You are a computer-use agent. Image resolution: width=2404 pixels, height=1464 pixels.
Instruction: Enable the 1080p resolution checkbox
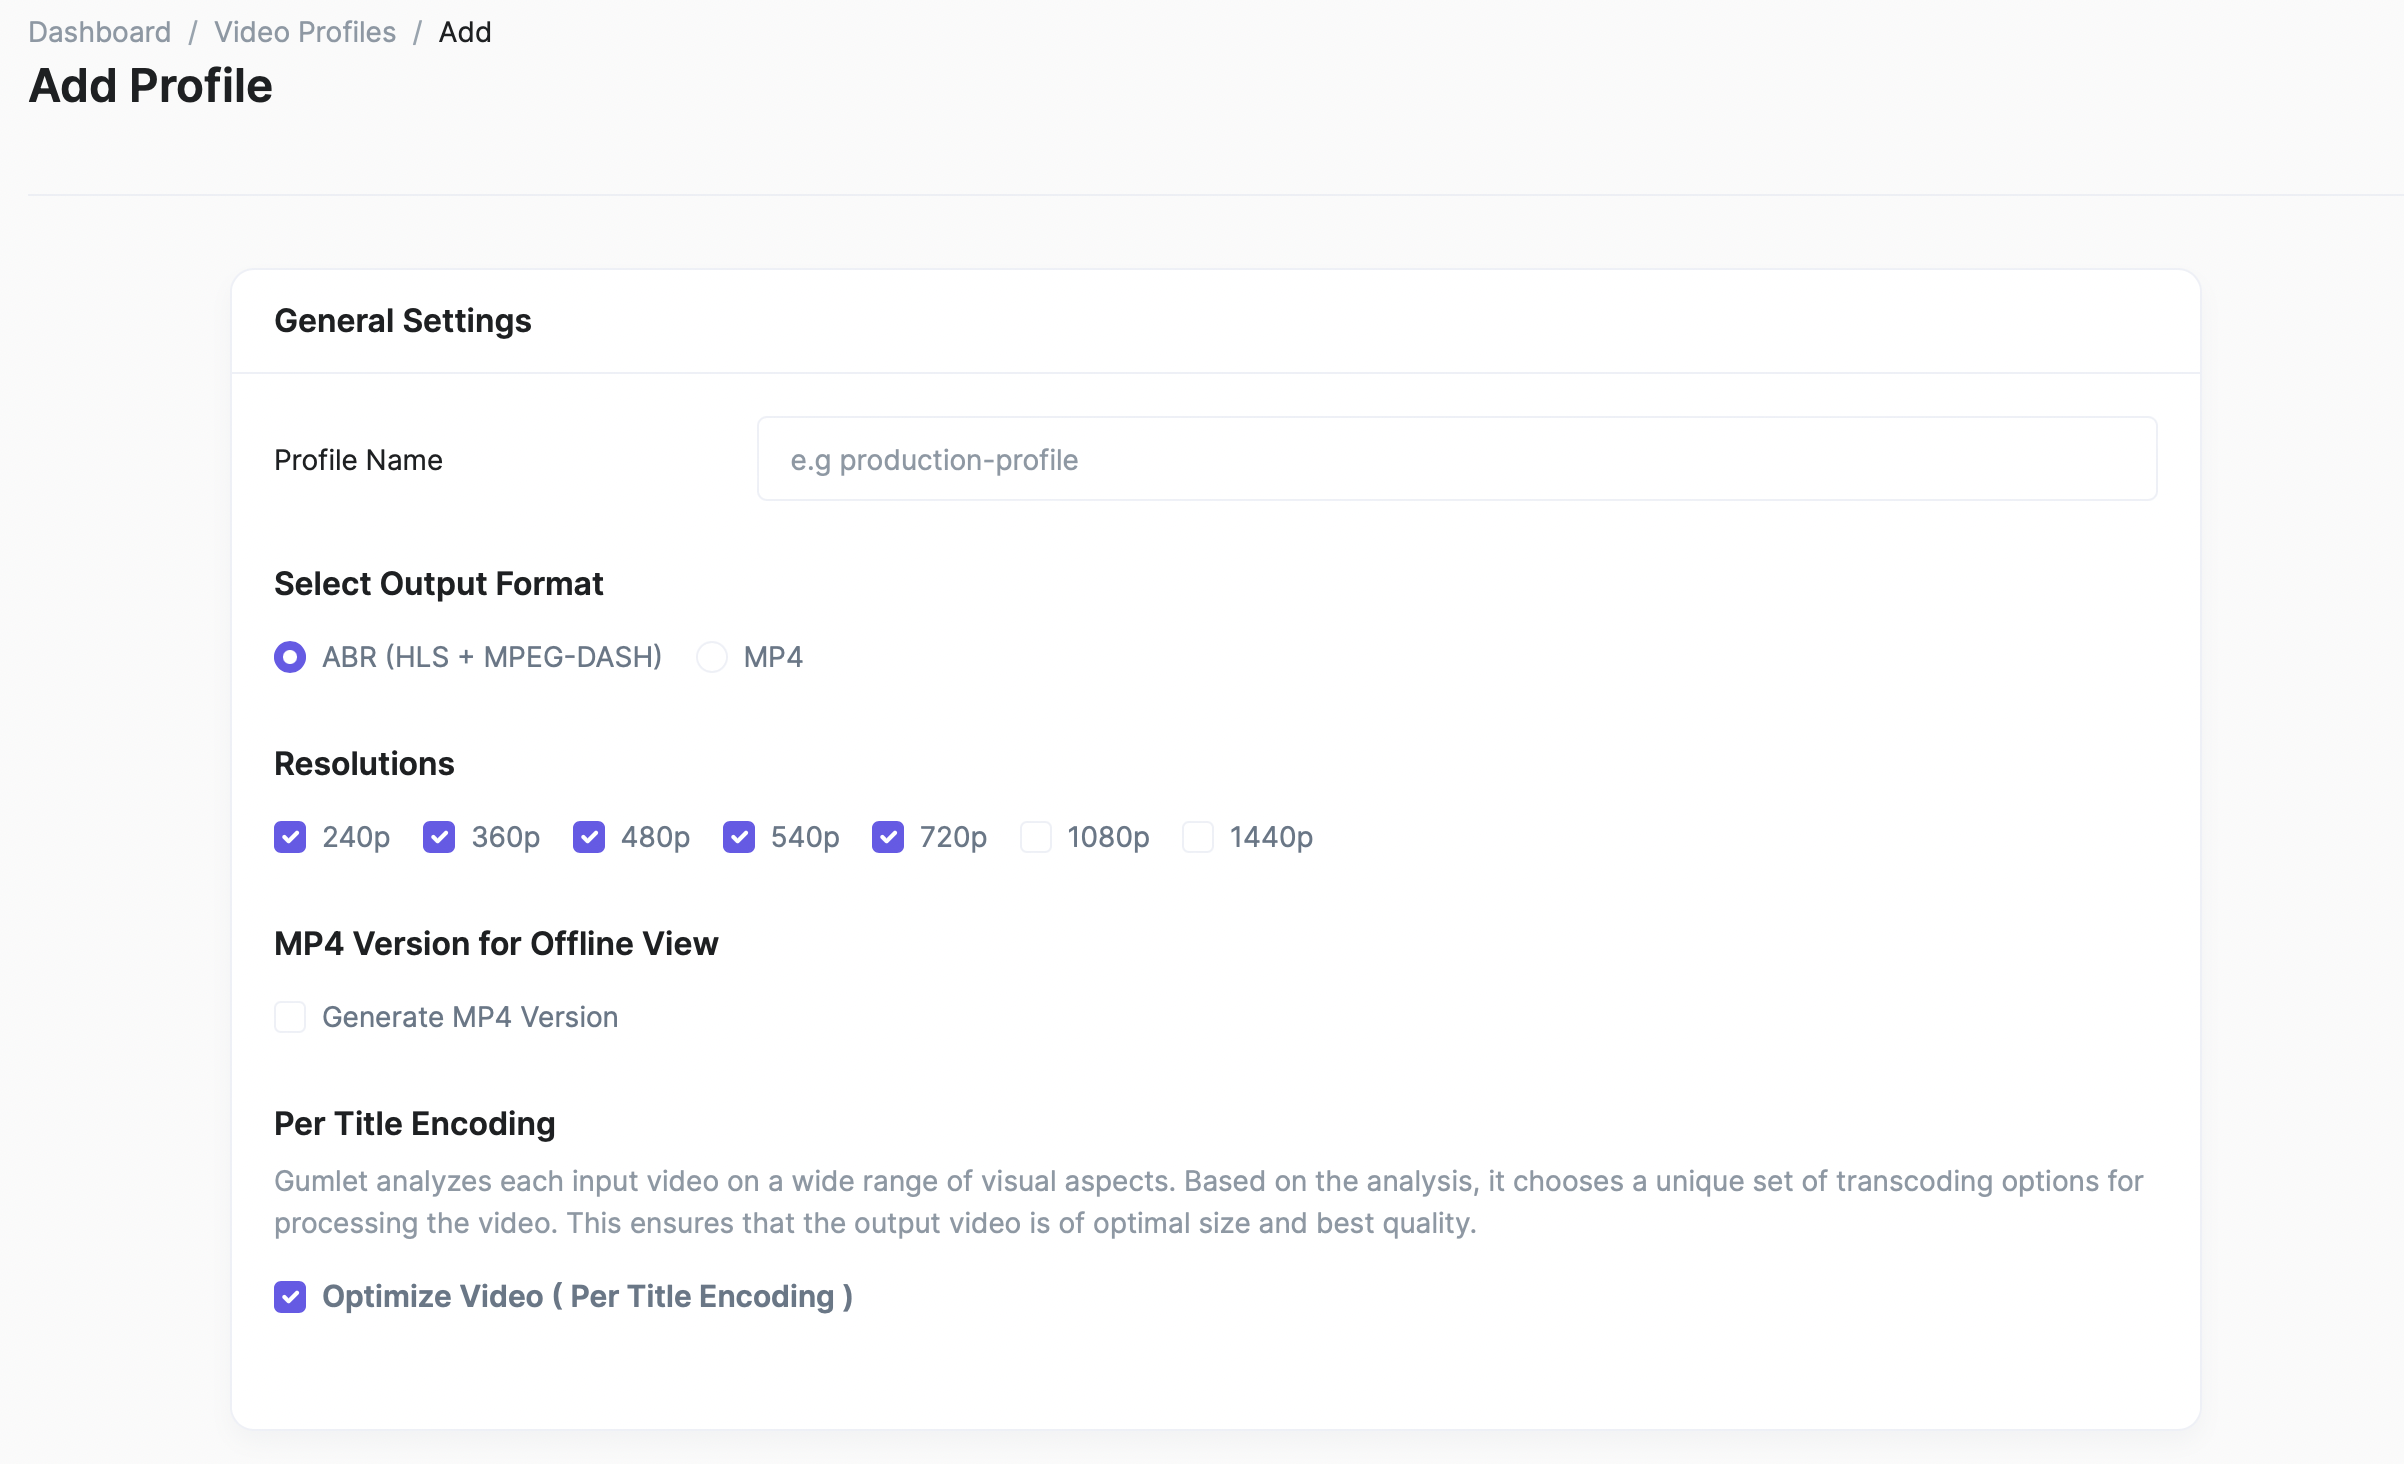(1036, 837)
